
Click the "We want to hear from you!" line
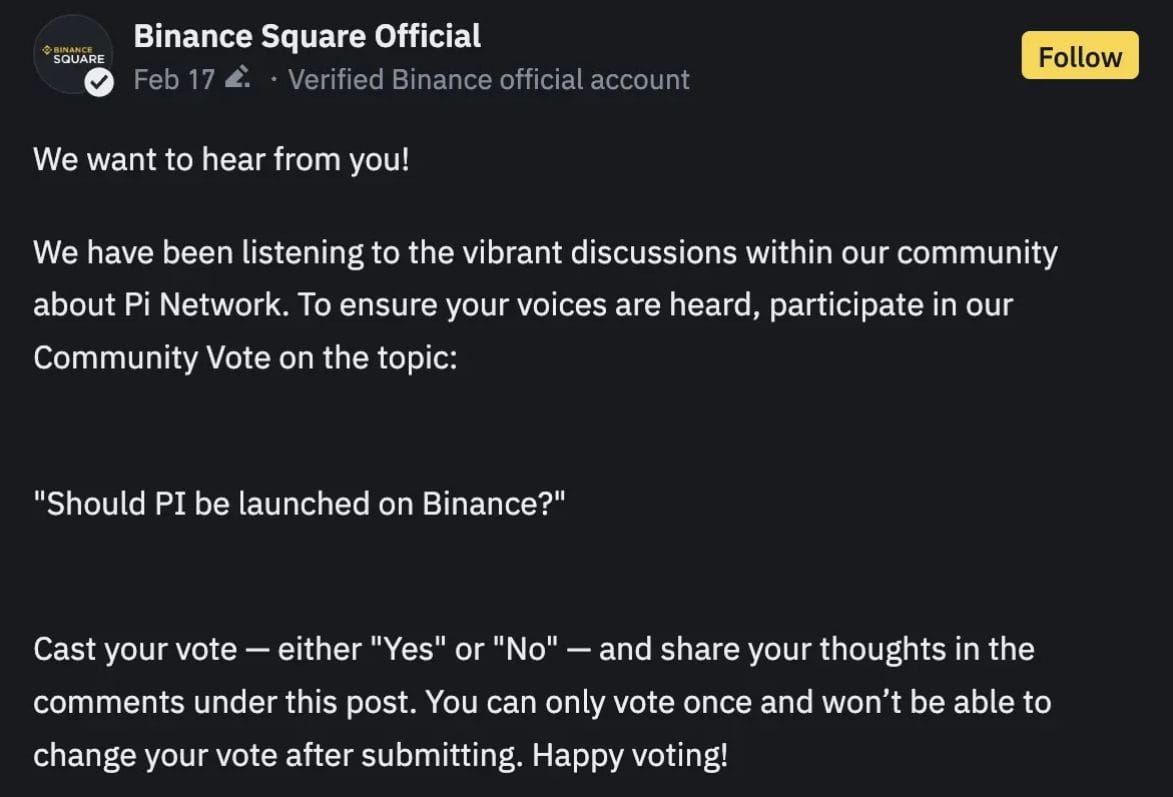221,159
